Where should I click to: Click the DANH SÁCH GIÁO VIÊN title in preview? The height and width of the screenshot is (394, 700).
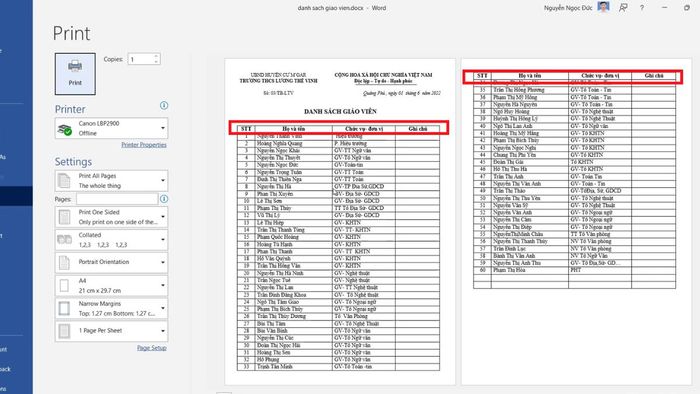(x=340, y=111)
